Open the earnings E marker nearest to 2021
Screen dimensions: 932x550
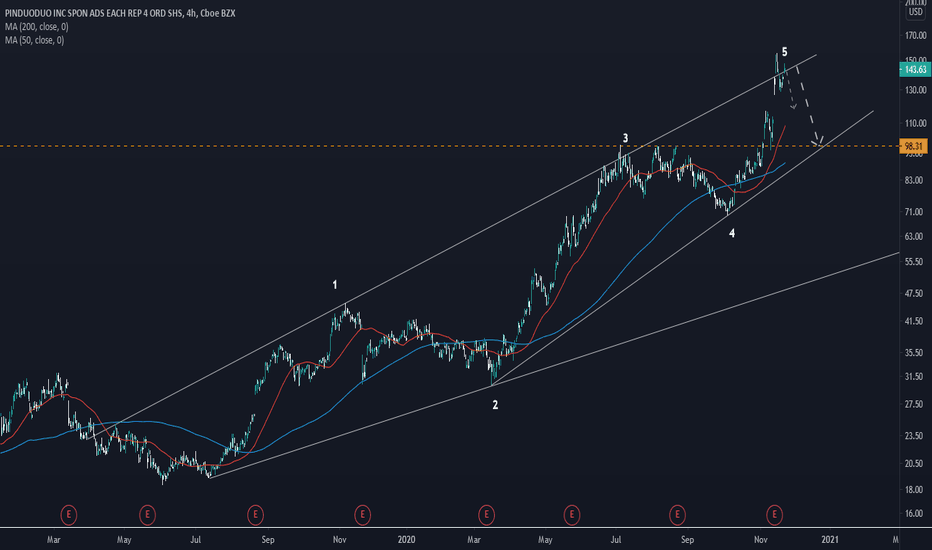[x=774, y=514]
